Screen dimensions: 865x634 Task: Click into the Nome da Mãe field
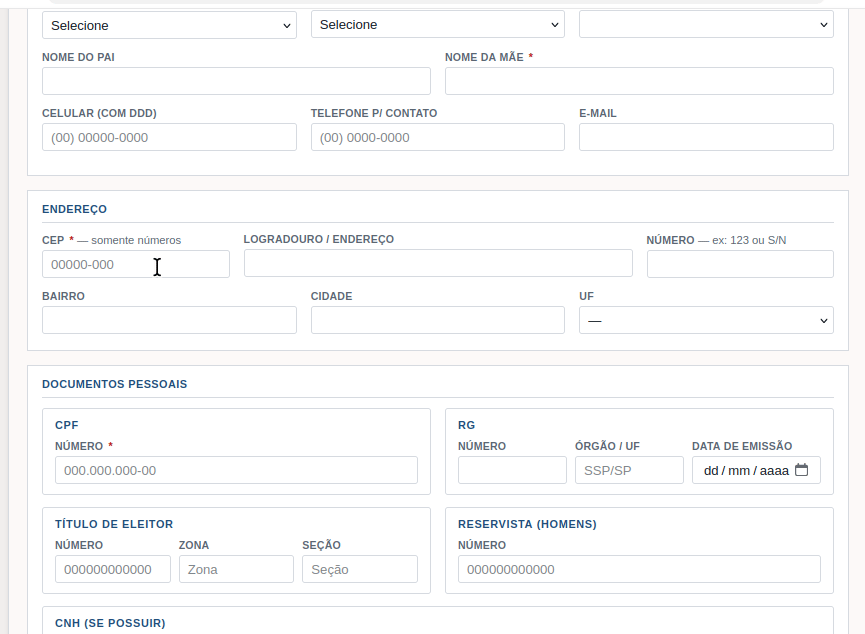(x=639, y=81)
